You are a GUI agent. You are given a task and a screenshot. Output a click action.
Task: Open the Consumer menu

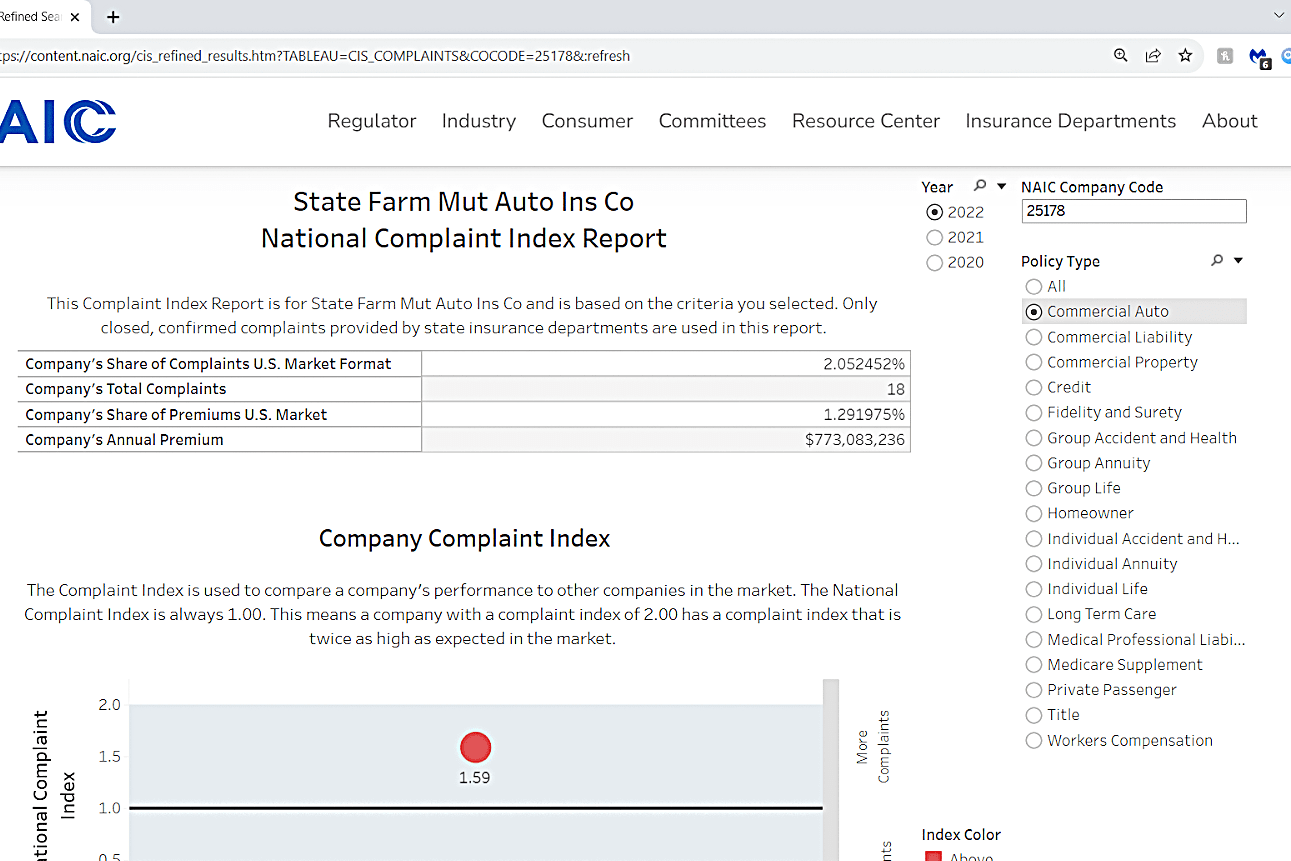pos(587,121)
